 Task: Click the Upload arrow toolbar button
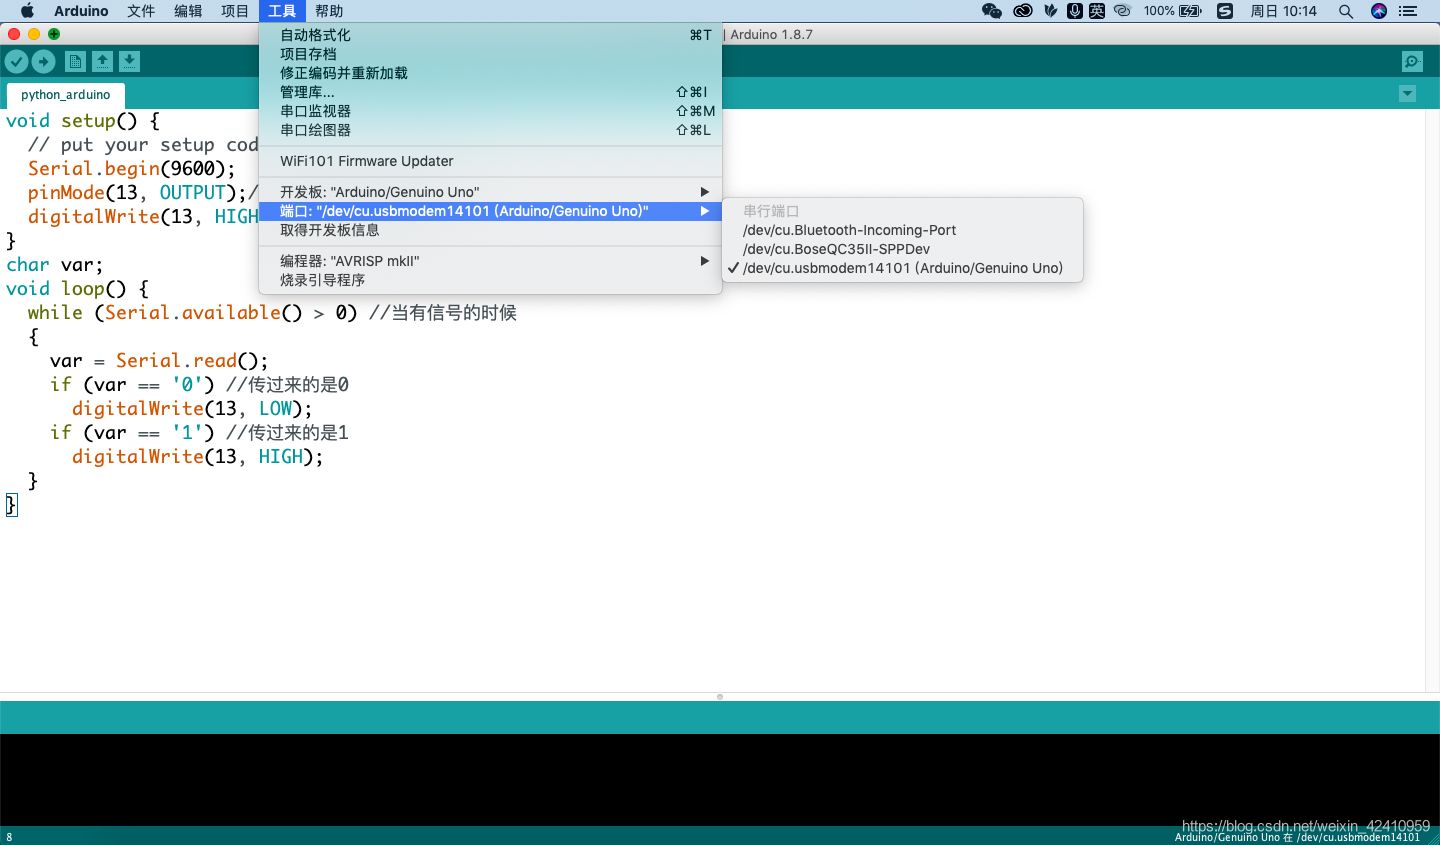coord(43,61)
